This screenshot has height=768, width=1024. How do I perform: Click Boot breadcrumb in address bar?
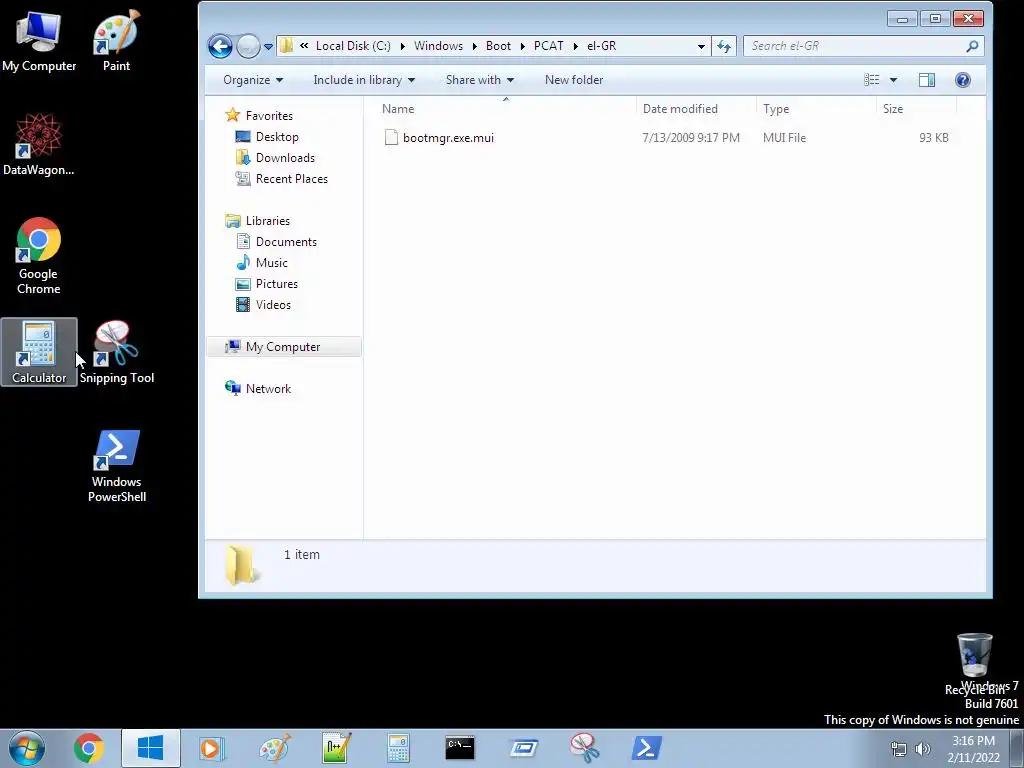point(498,46)
